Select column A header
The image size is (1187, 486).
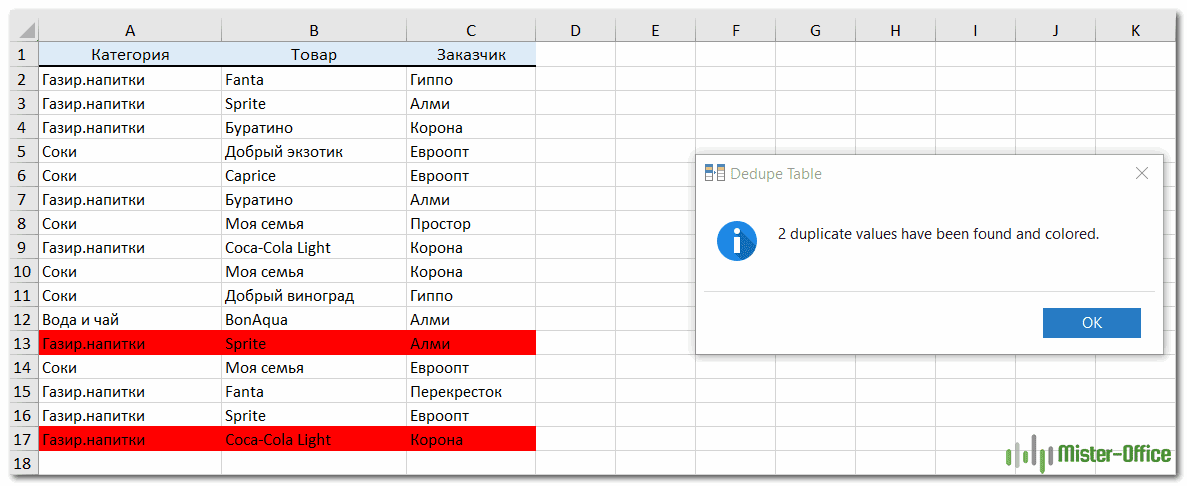[x=130, y=31]
